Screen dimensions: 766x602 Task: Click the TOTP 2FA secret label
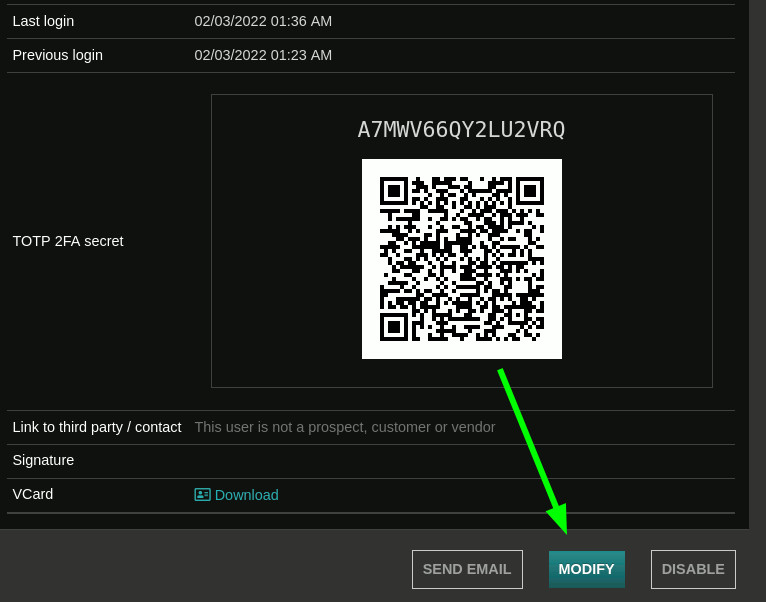[x=68, y=241]
